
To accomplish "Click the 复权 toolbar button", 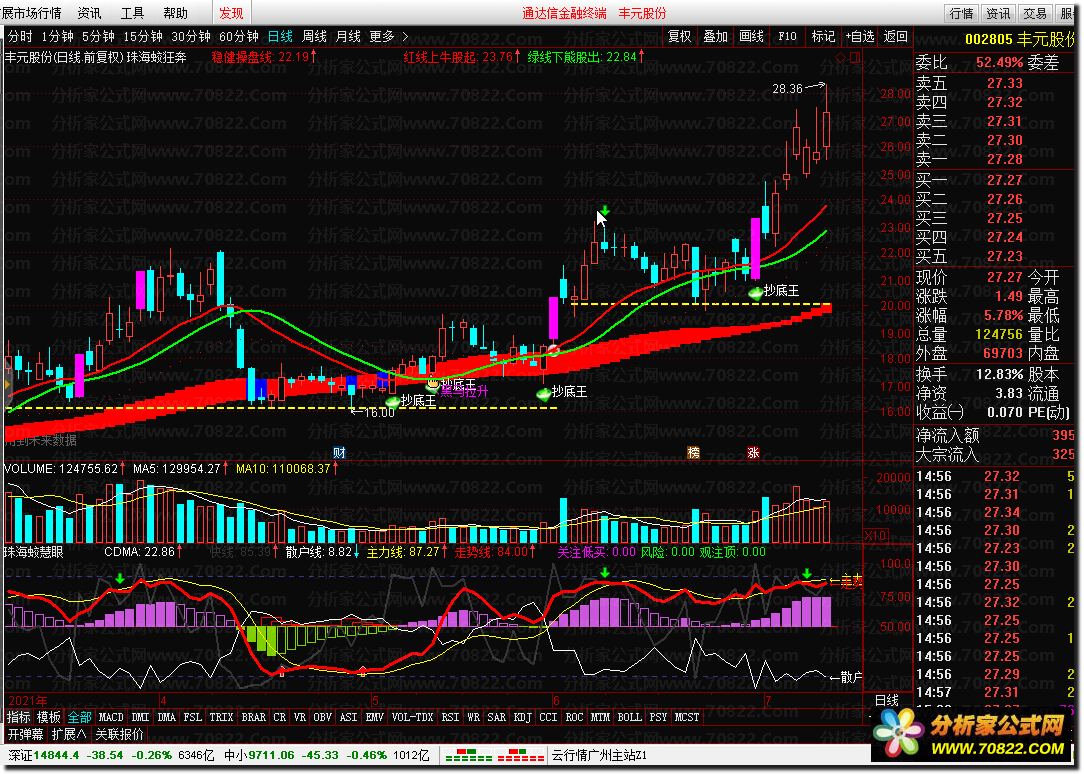I will (x=680, y=36).
